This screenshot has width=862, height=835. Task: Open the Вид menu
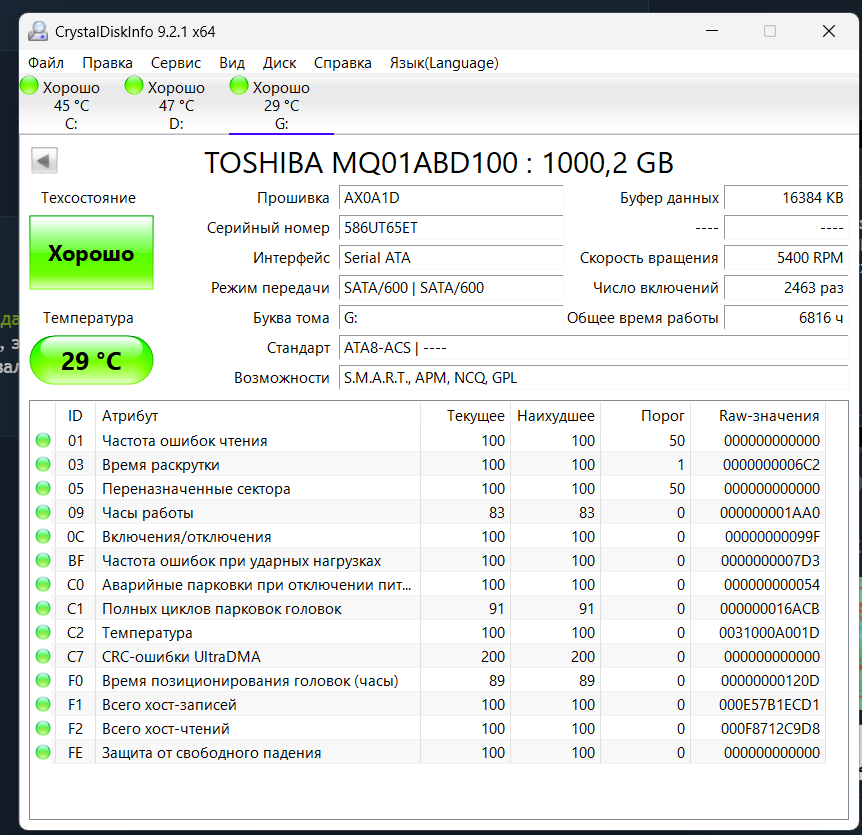click(232, 63)
